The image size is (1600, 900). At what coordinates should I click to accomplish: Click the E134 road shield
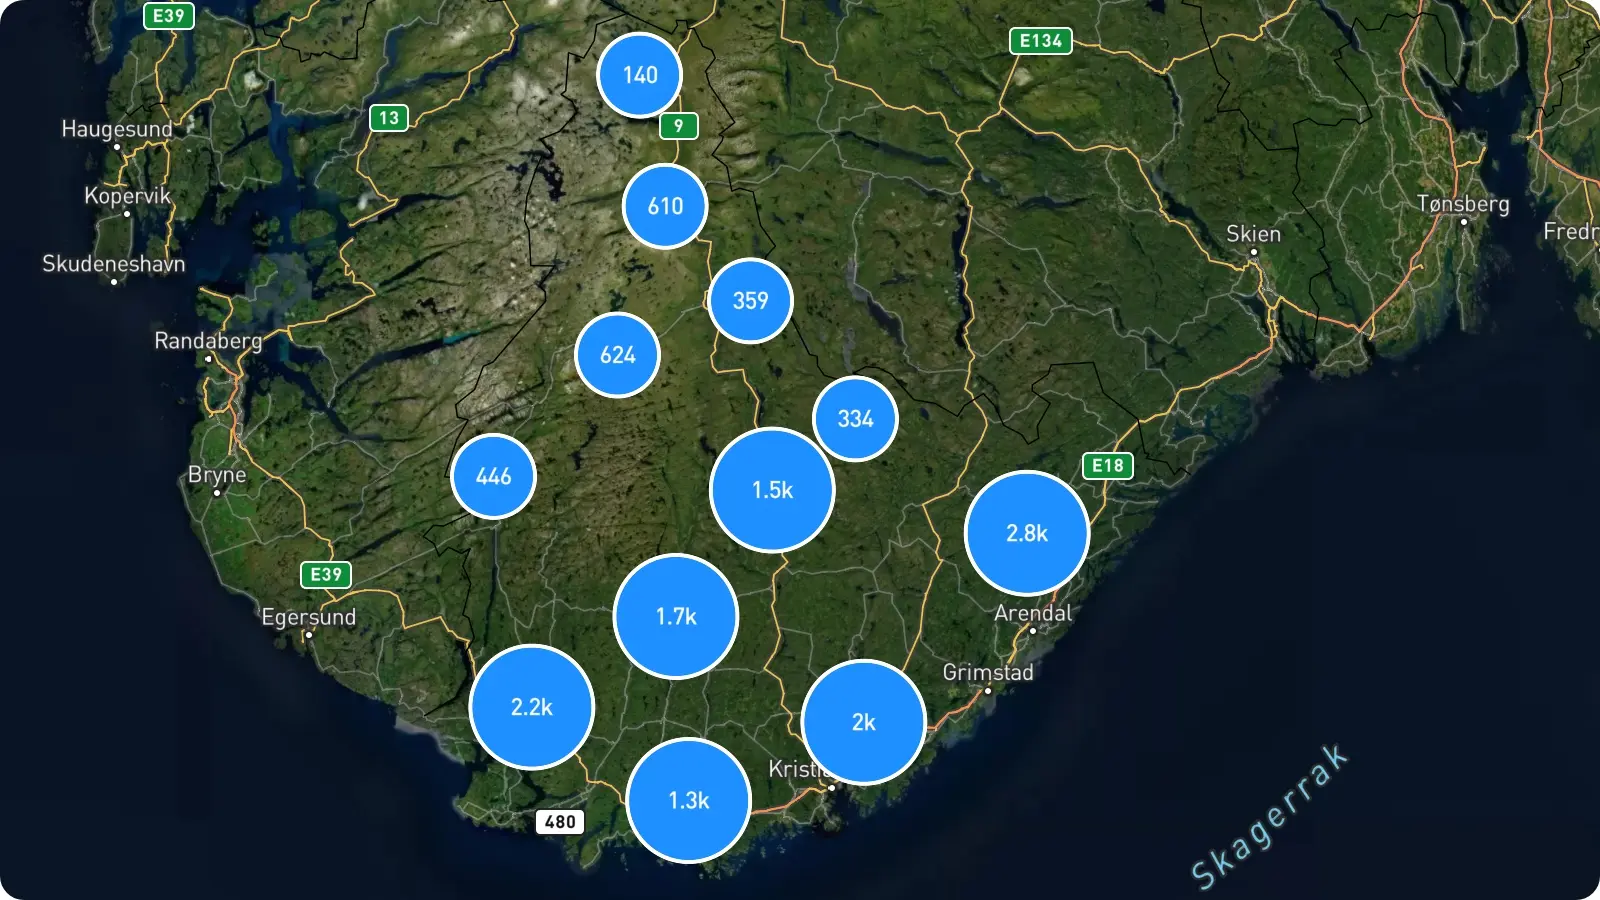pos(1041,41)
